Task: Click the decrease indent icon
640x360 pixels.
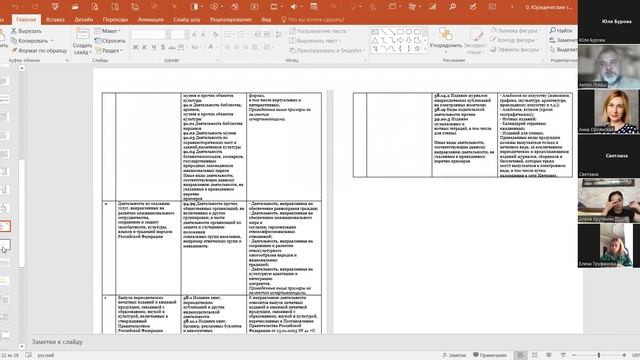Action: coord(257,35)
